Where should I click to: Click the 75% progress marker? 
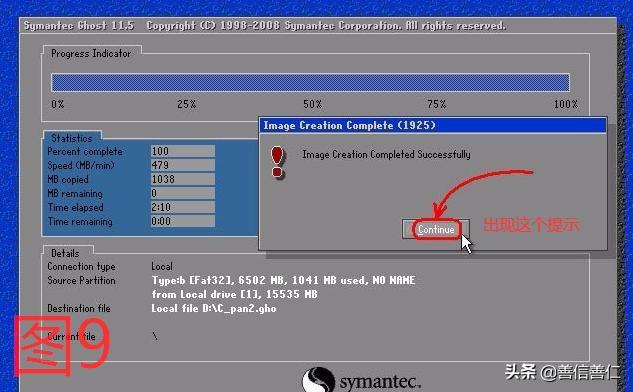coord(437,104)
